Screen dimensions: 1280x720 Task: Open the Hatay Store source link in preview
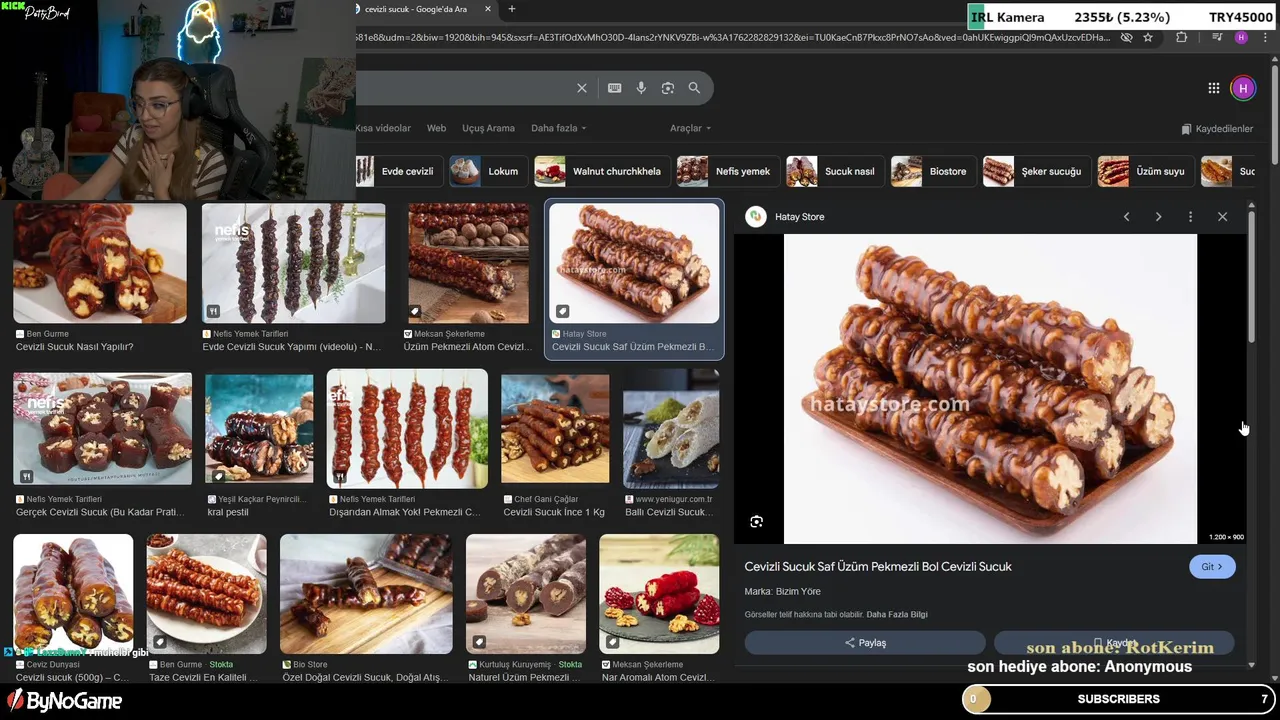pyautogui.click(x=799, y=217)
